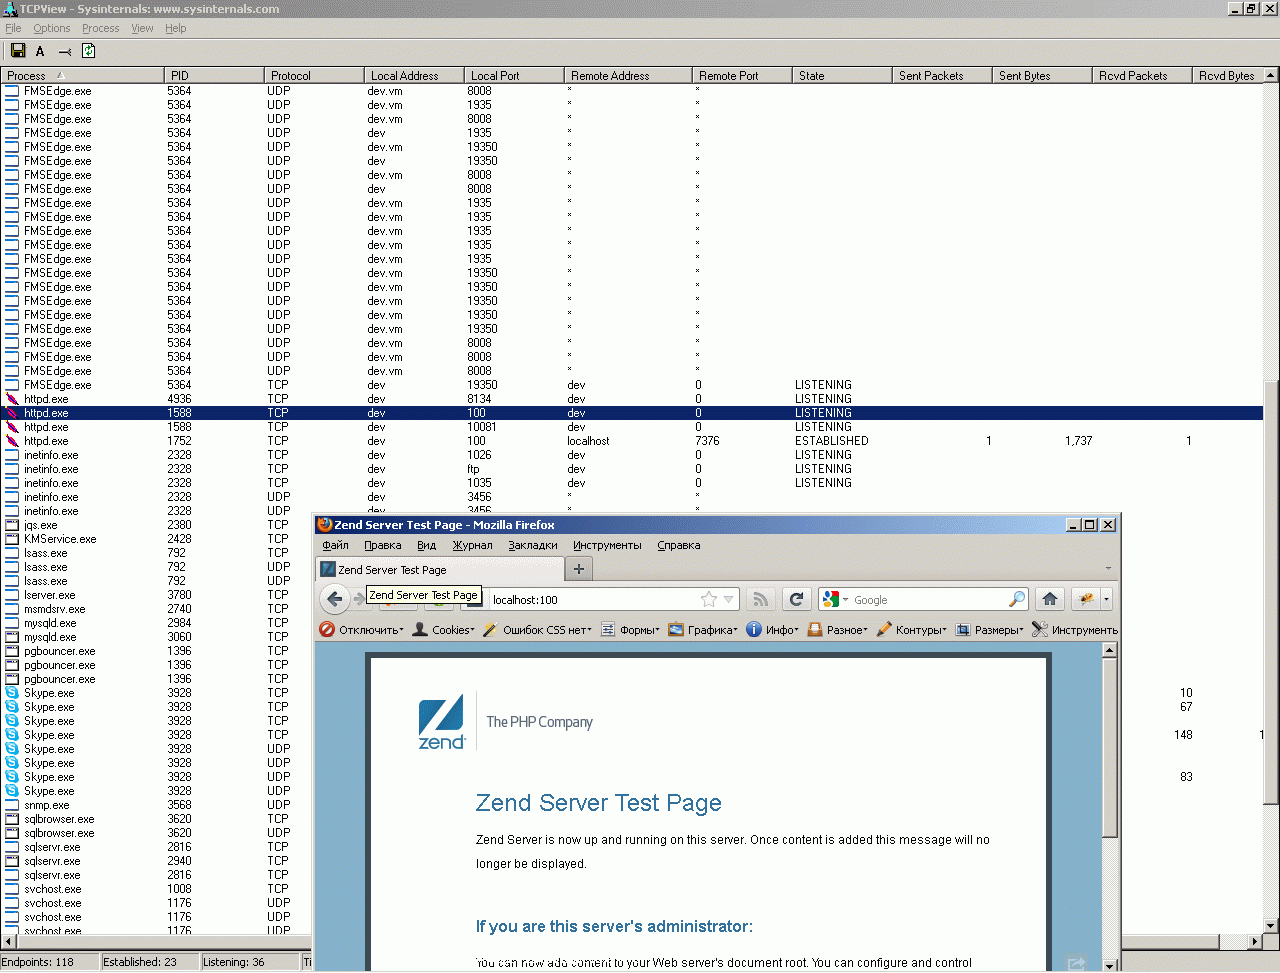Click the Google search engine icon
Viewport: 1280px width, 973px height.
pos(831,599)
